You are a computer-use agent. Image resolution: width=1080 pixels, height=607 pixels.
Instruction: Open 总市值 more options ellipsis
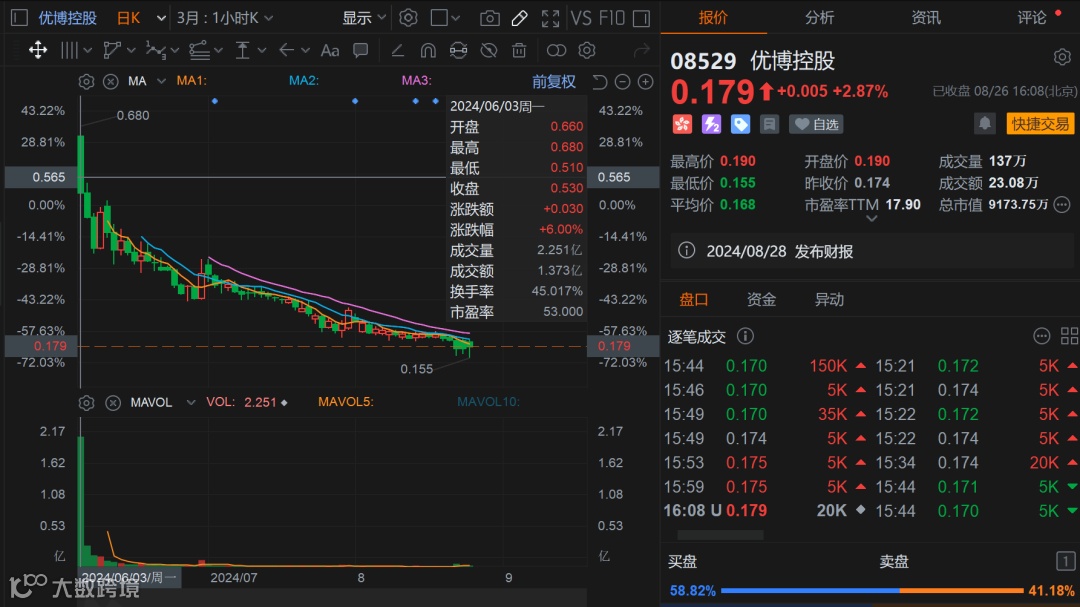tap(1062, 204)
